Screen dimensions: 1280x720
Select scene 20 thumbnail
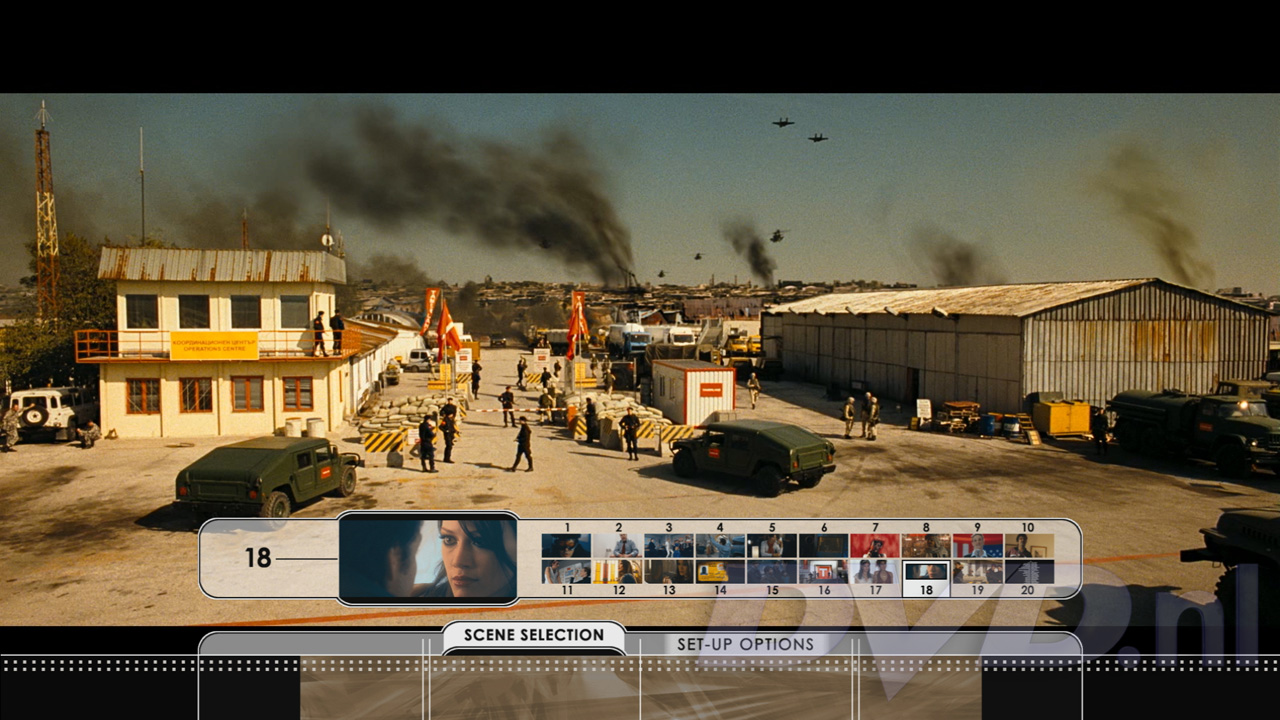click(x=1029, y=571)
